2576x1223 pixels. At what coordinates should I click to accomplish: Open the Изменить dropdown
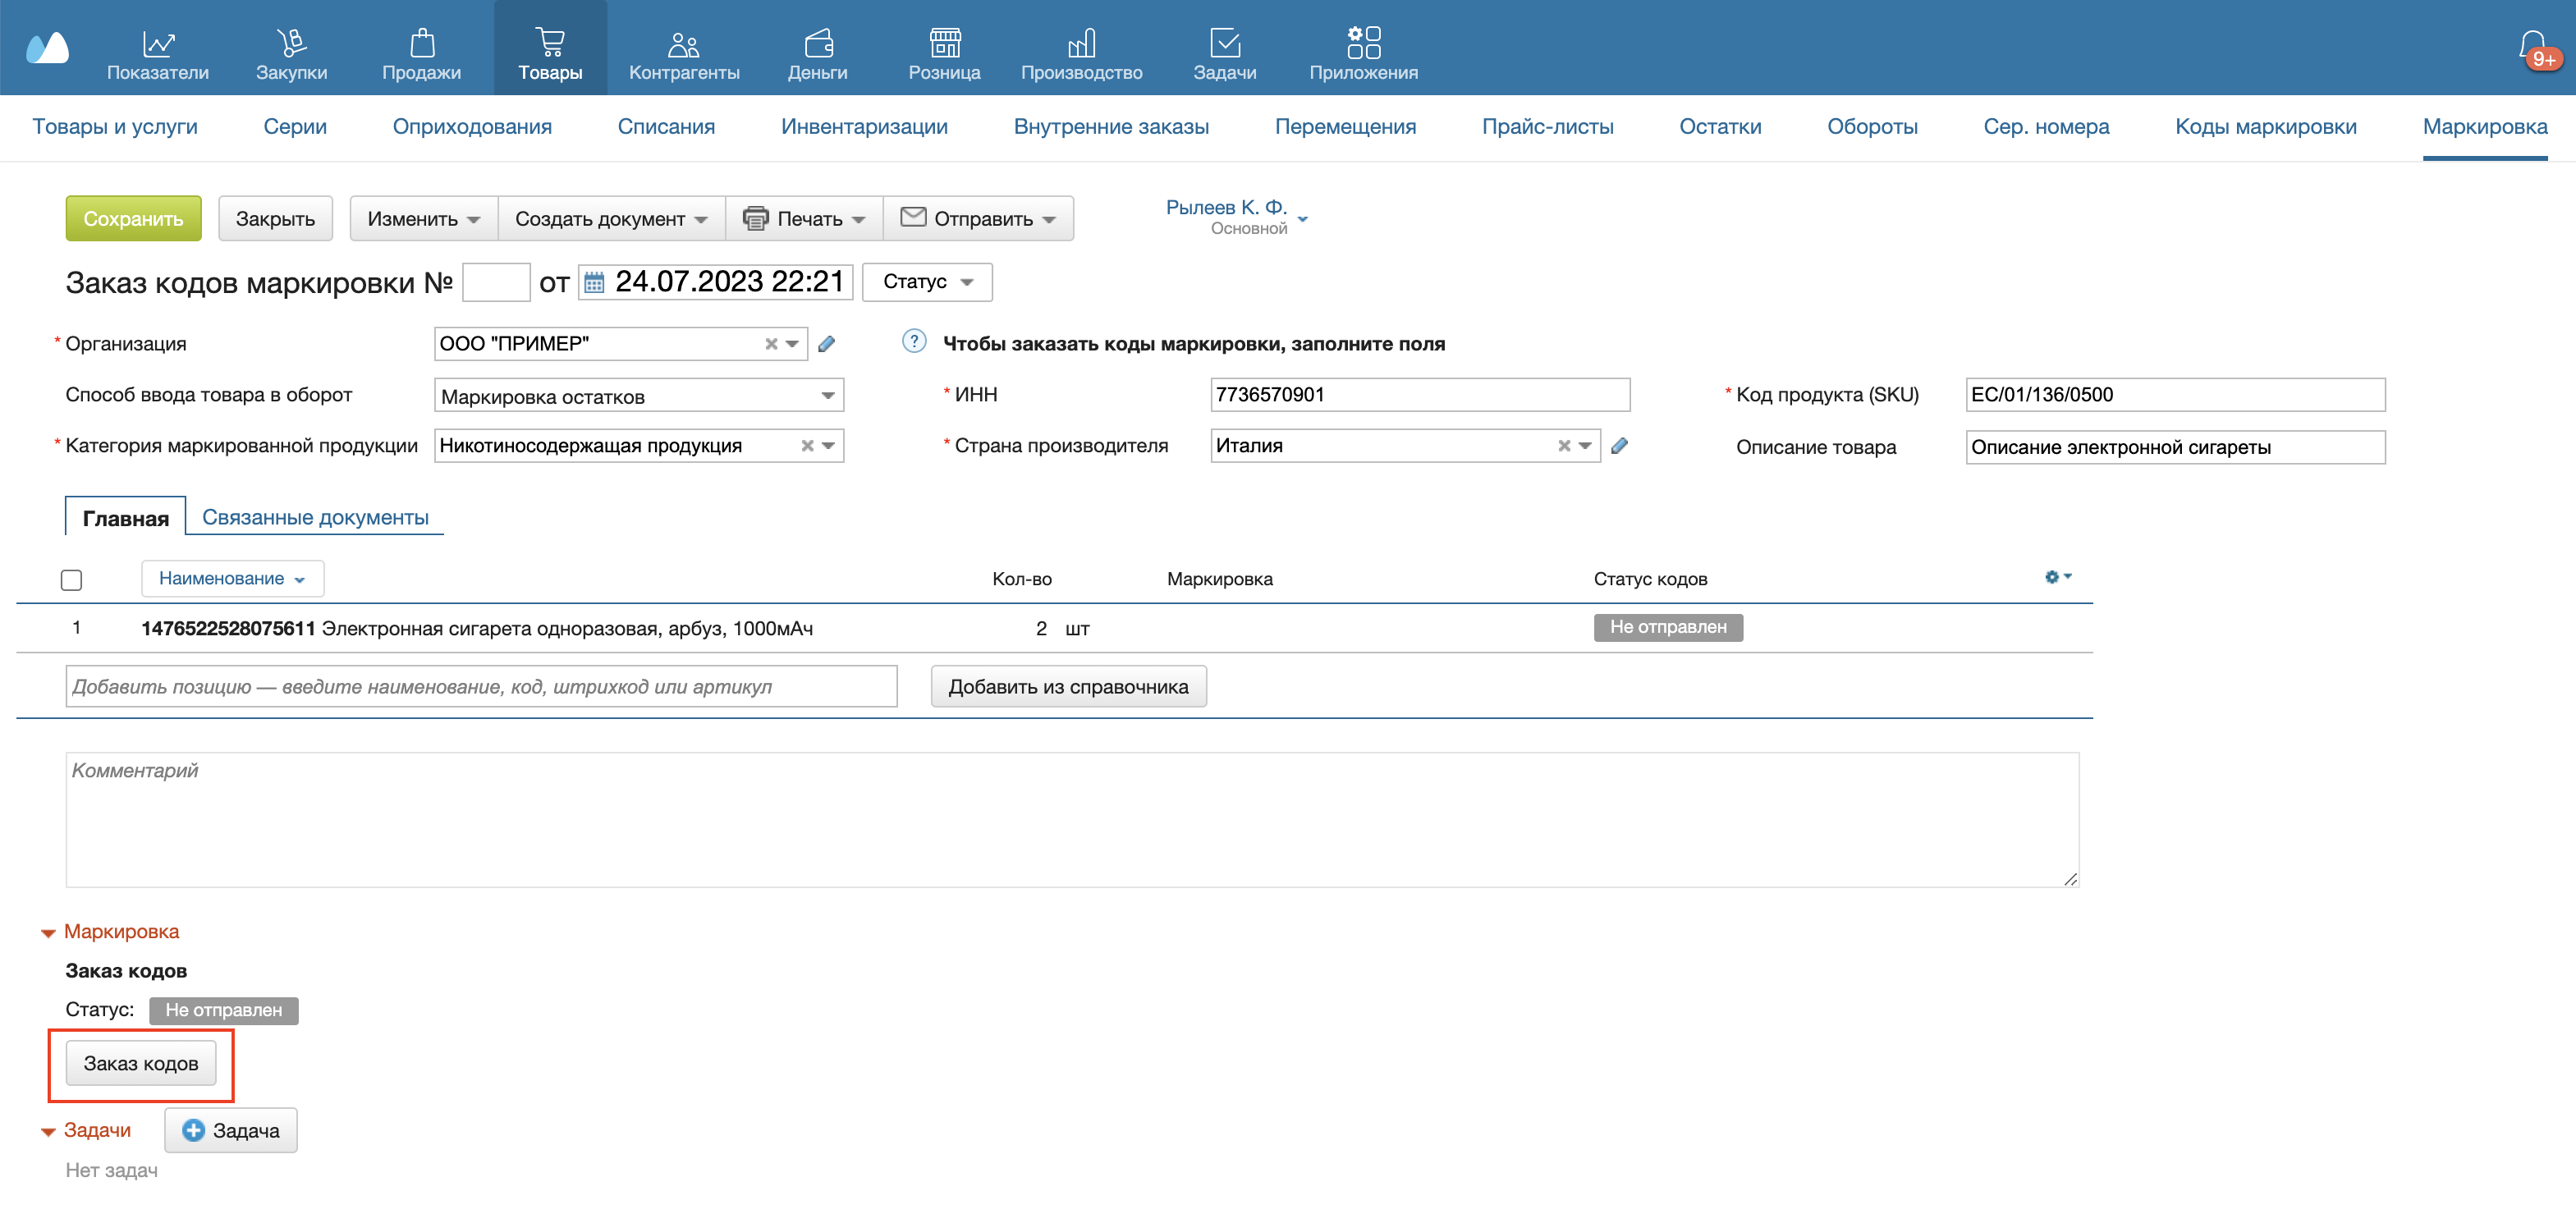coord(423,219)
